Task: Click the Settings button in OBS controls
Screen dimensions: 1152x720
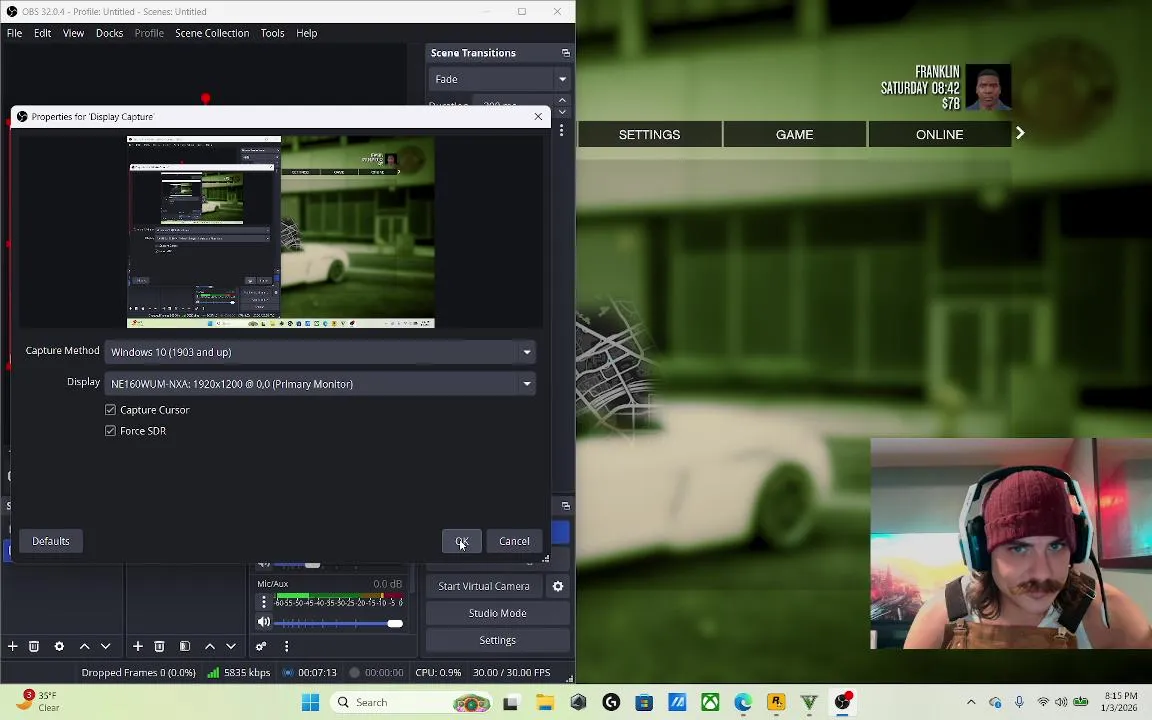Action: [497, 640]
